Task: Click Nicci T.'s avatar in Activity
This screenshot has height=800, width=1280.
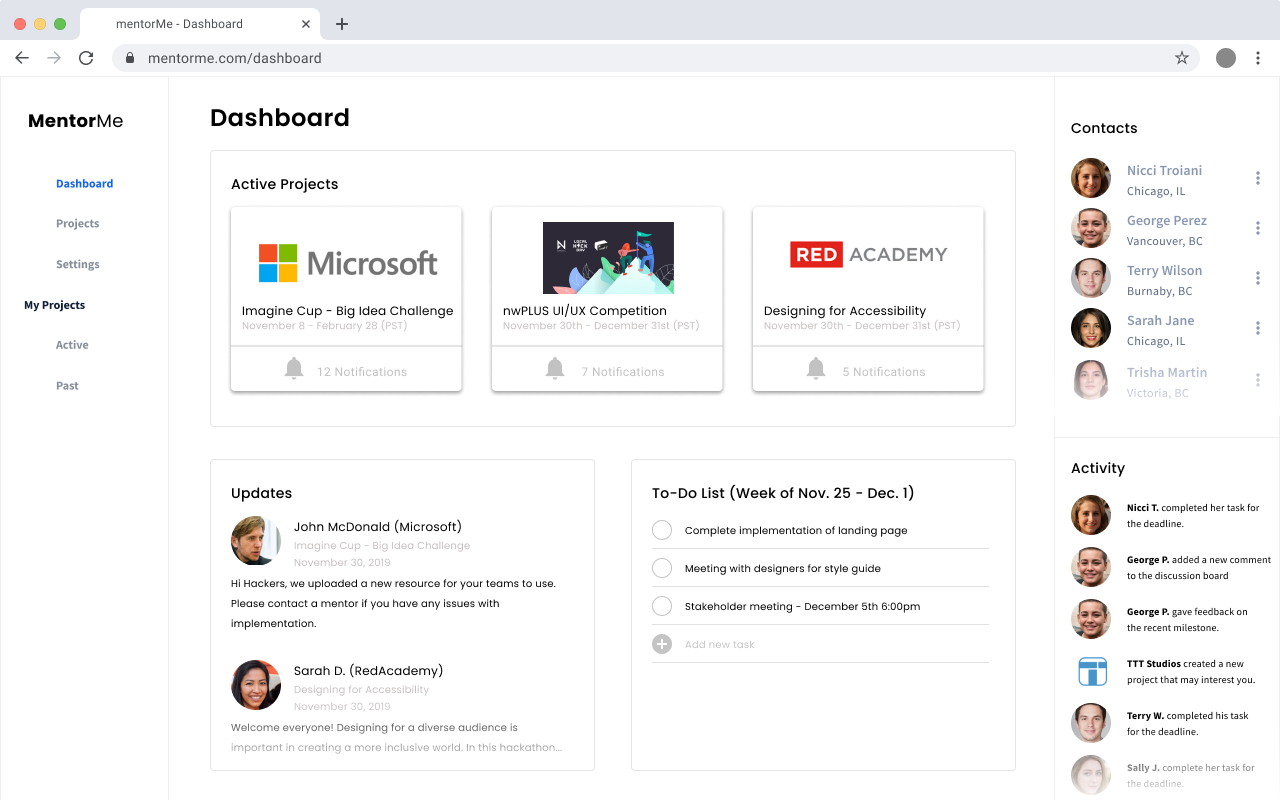Action: [1091, 515]
